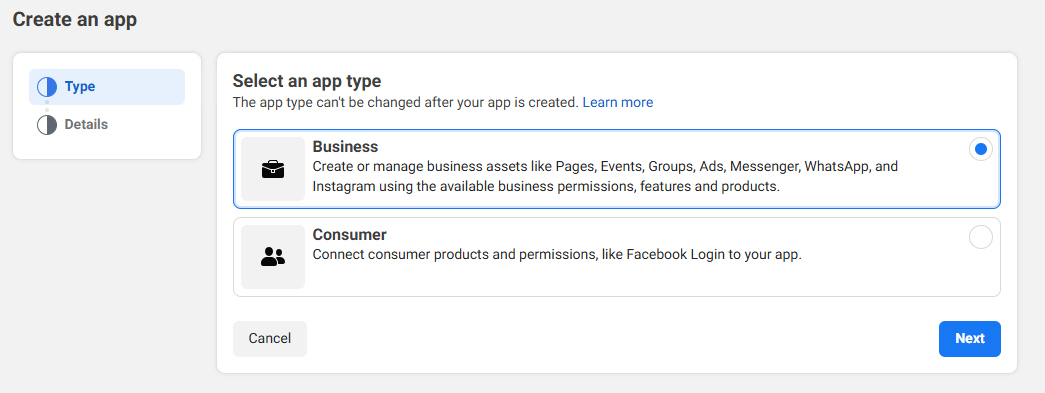Viewport: 1045px width, 393px height.
Task: Open the Type step in sidebar
Action: pyautogui.click(x=107, y=87)
